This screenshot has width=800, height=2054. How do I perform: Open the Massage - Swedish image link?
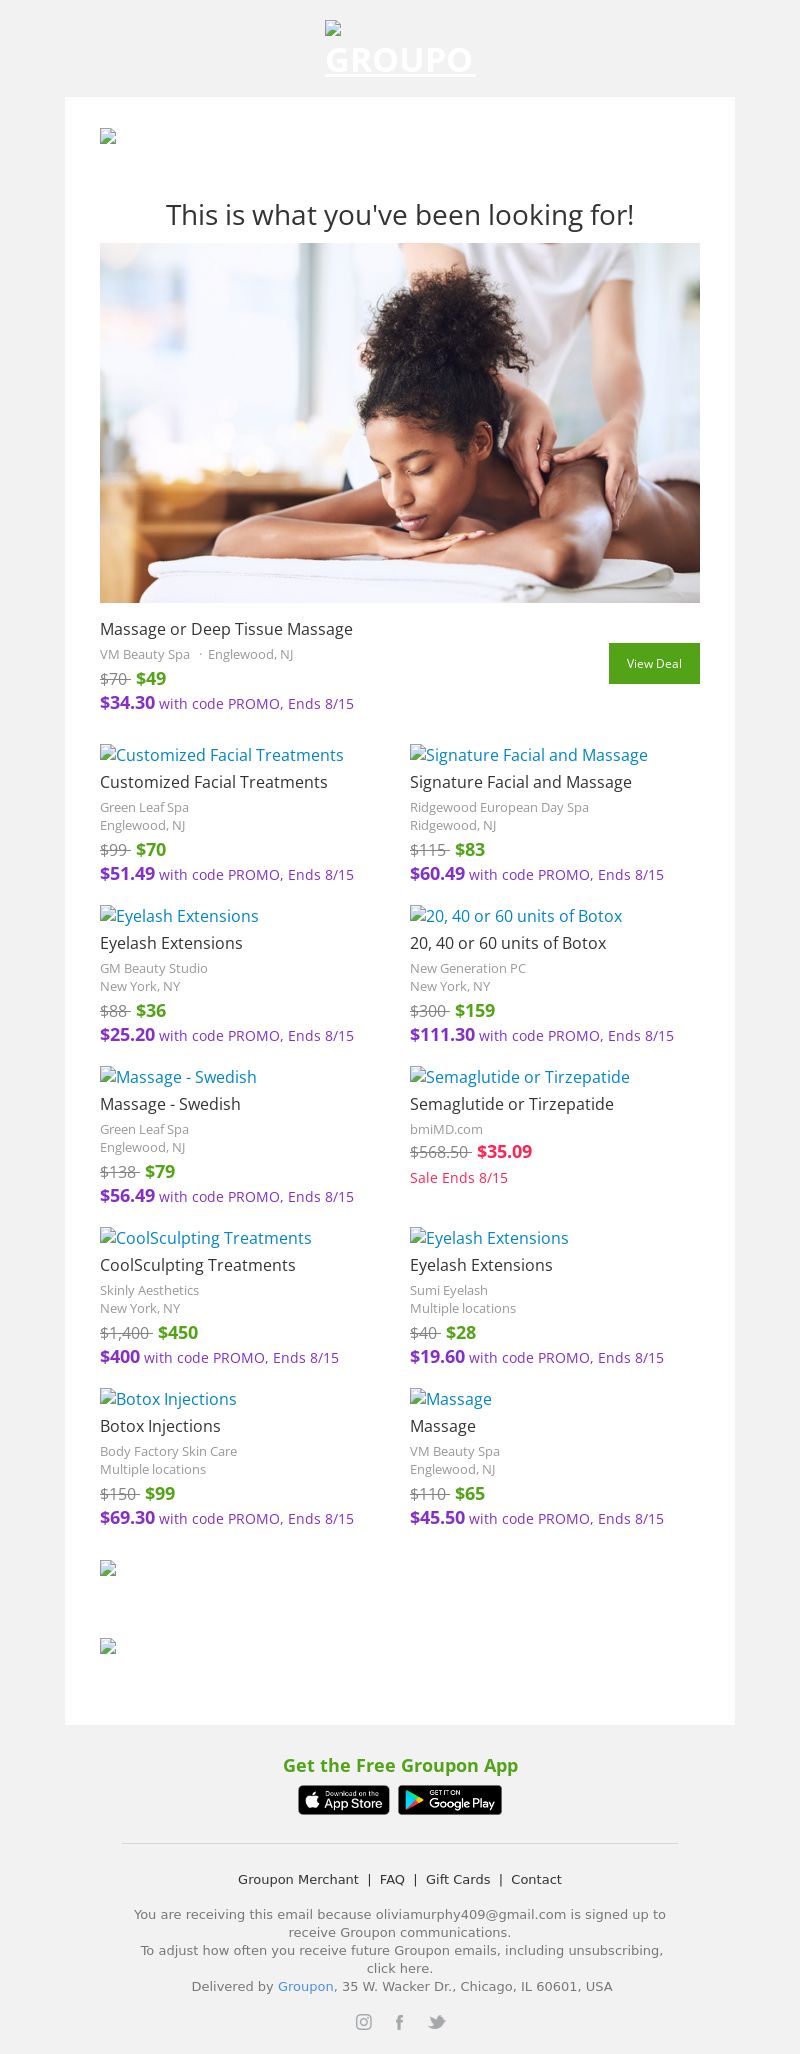pos(179,1077)
